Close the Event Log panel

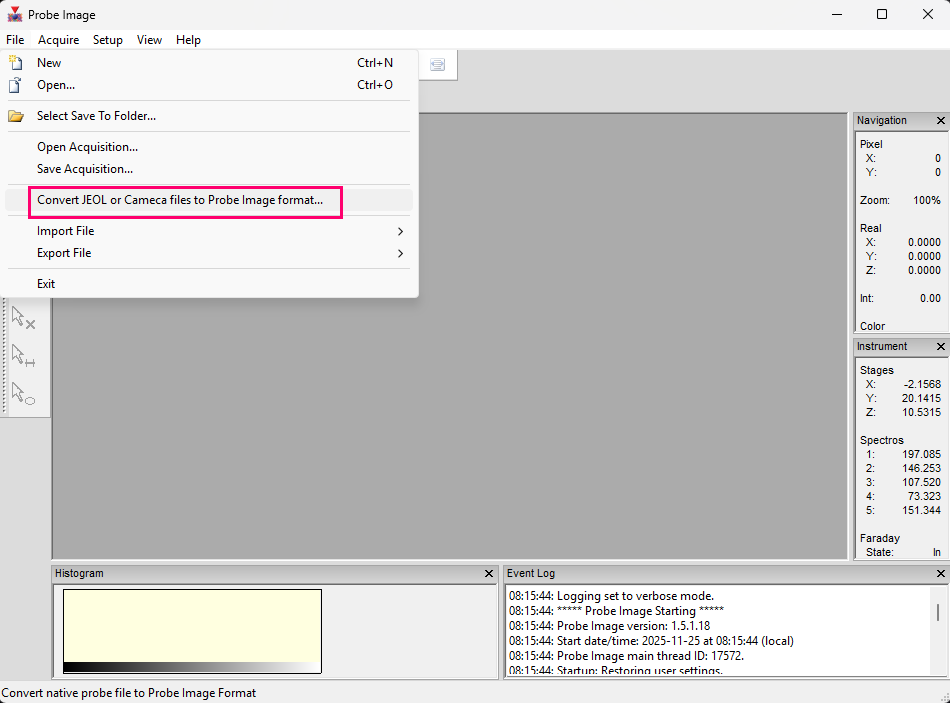[940, 574]
